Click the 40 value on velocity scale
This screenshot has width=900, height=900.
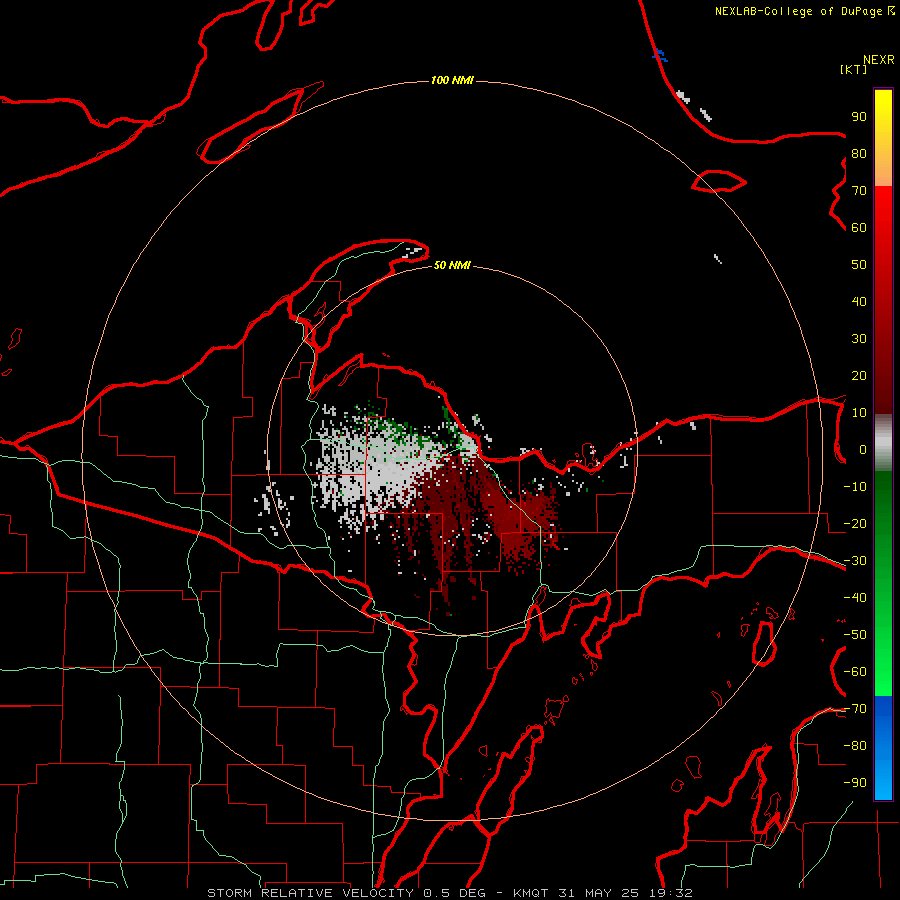859,302
